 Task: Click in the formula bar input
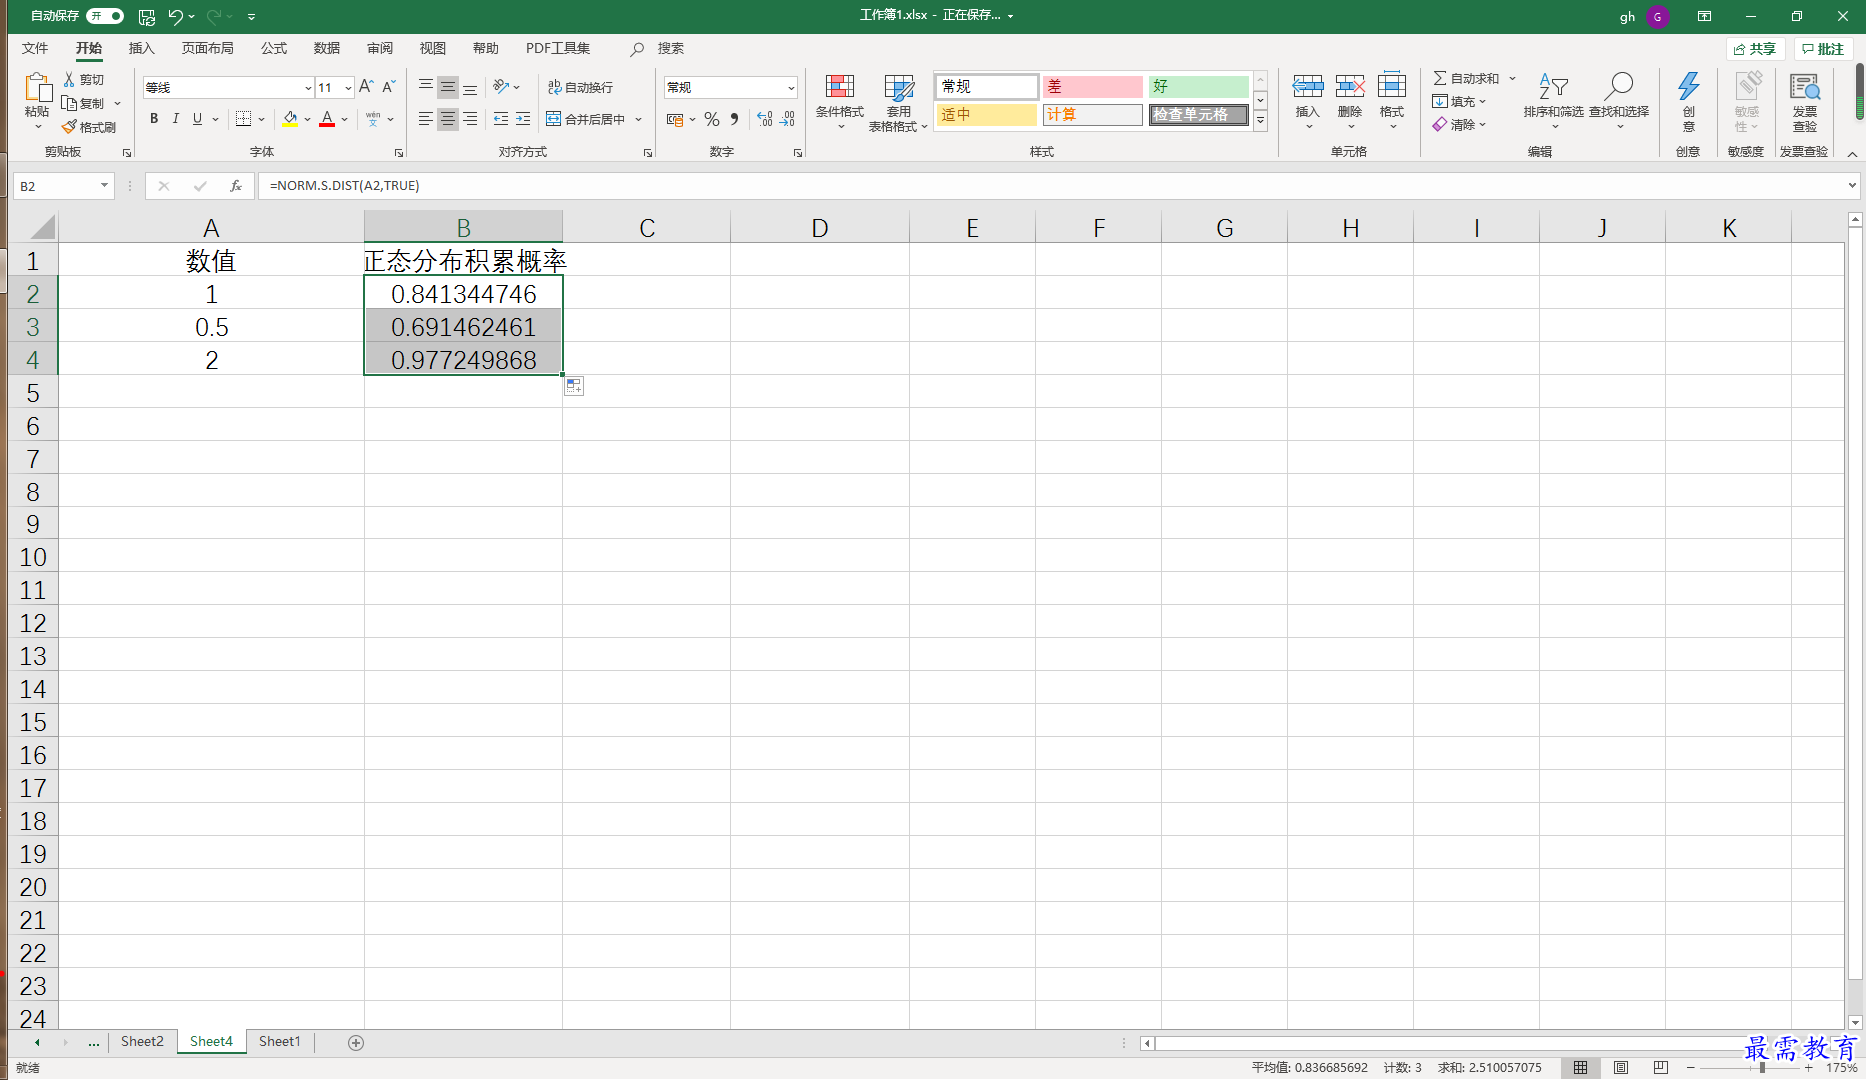coord(1050,186)
